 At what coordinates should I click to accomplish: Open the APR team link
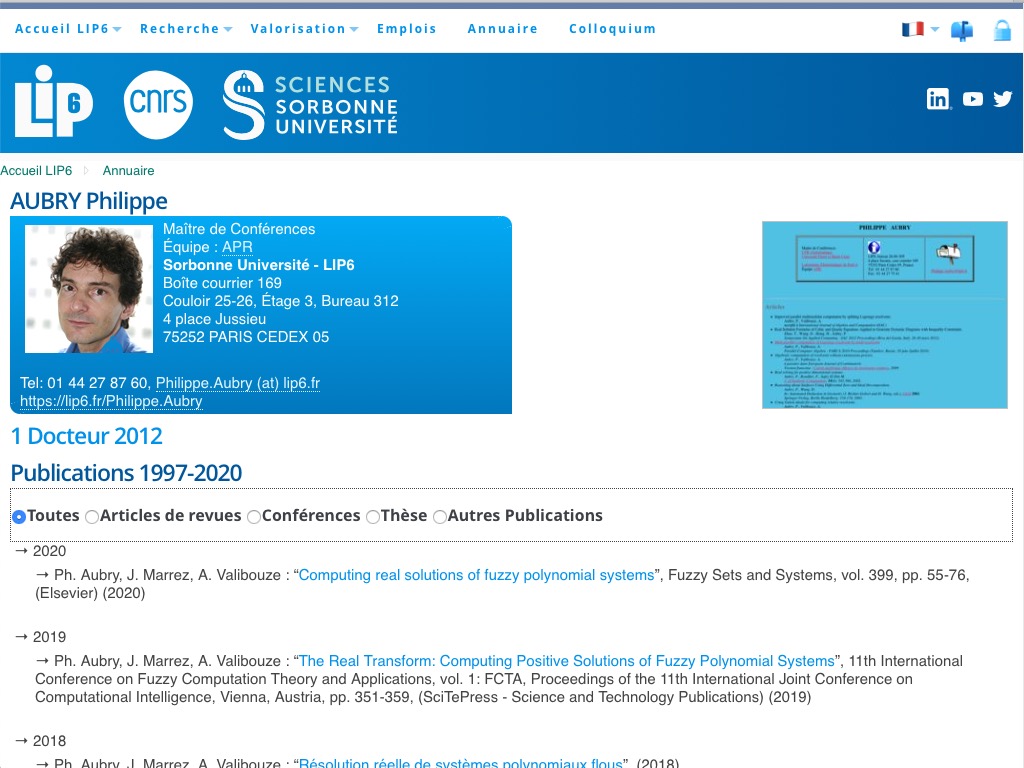tap(237, 247)
